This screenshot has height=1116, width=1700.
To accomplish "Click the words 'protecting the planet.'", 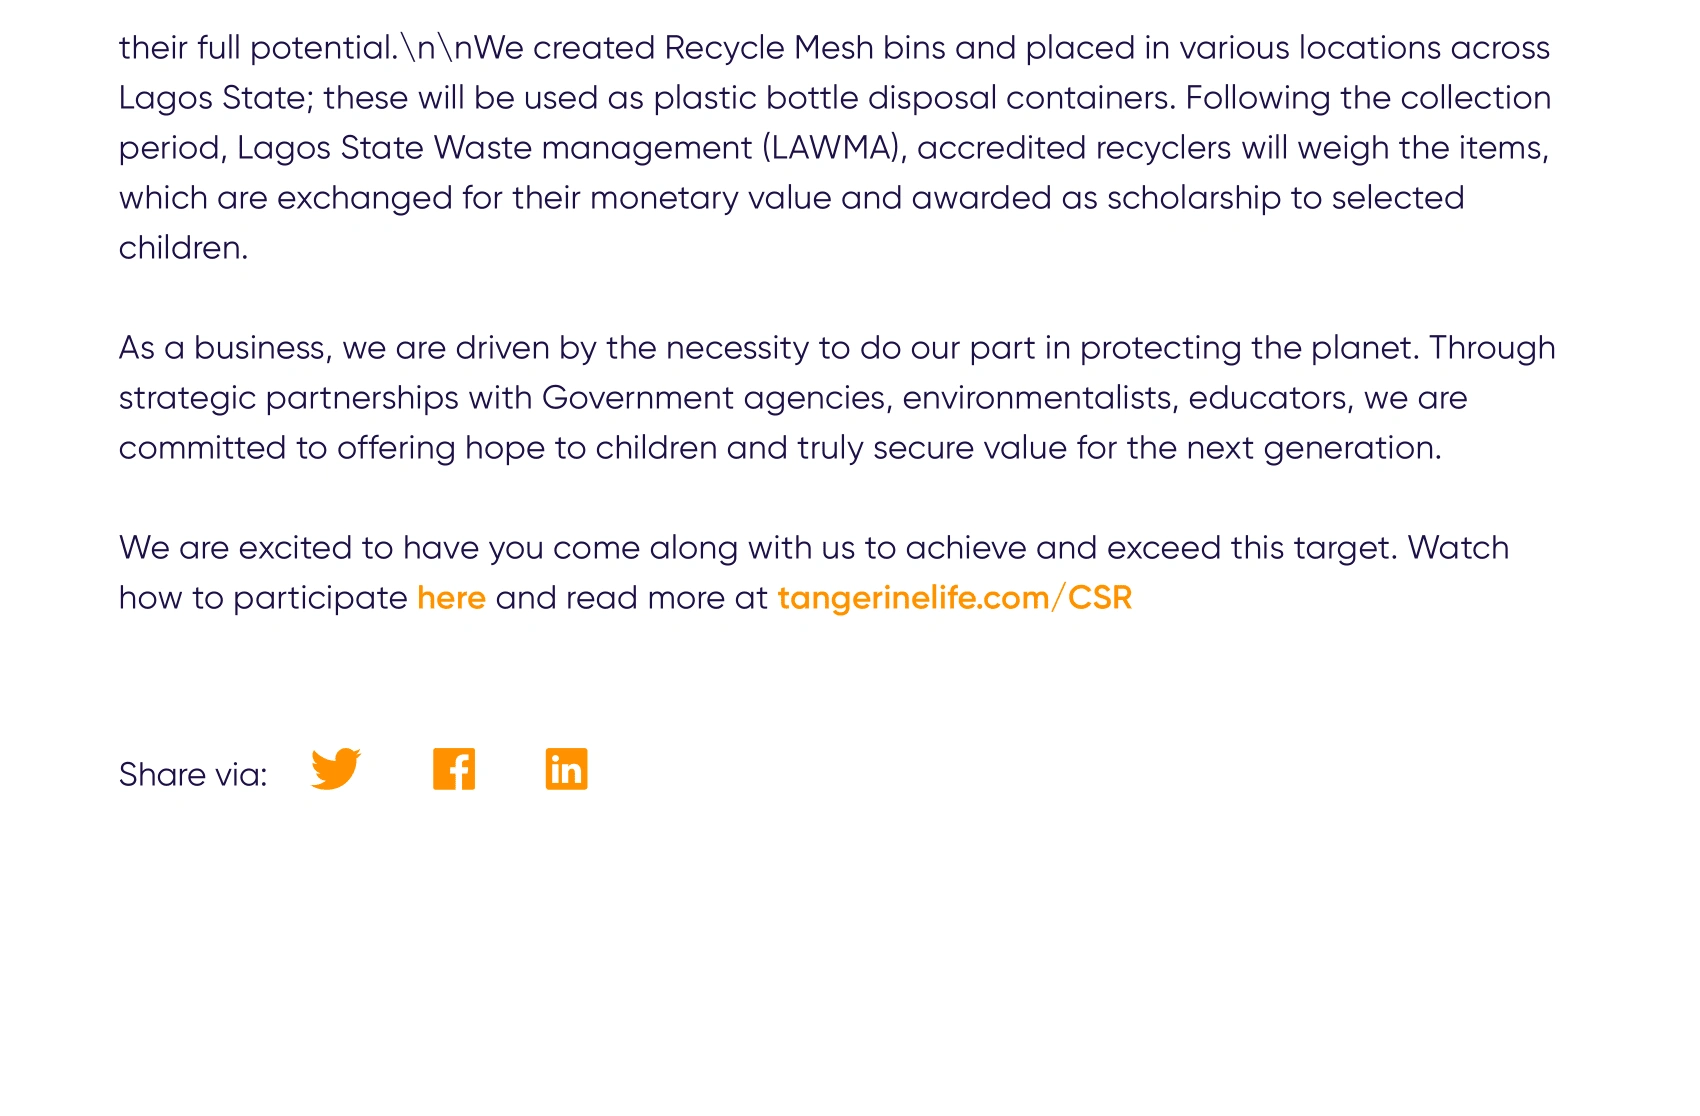I will pos(1250,348).
